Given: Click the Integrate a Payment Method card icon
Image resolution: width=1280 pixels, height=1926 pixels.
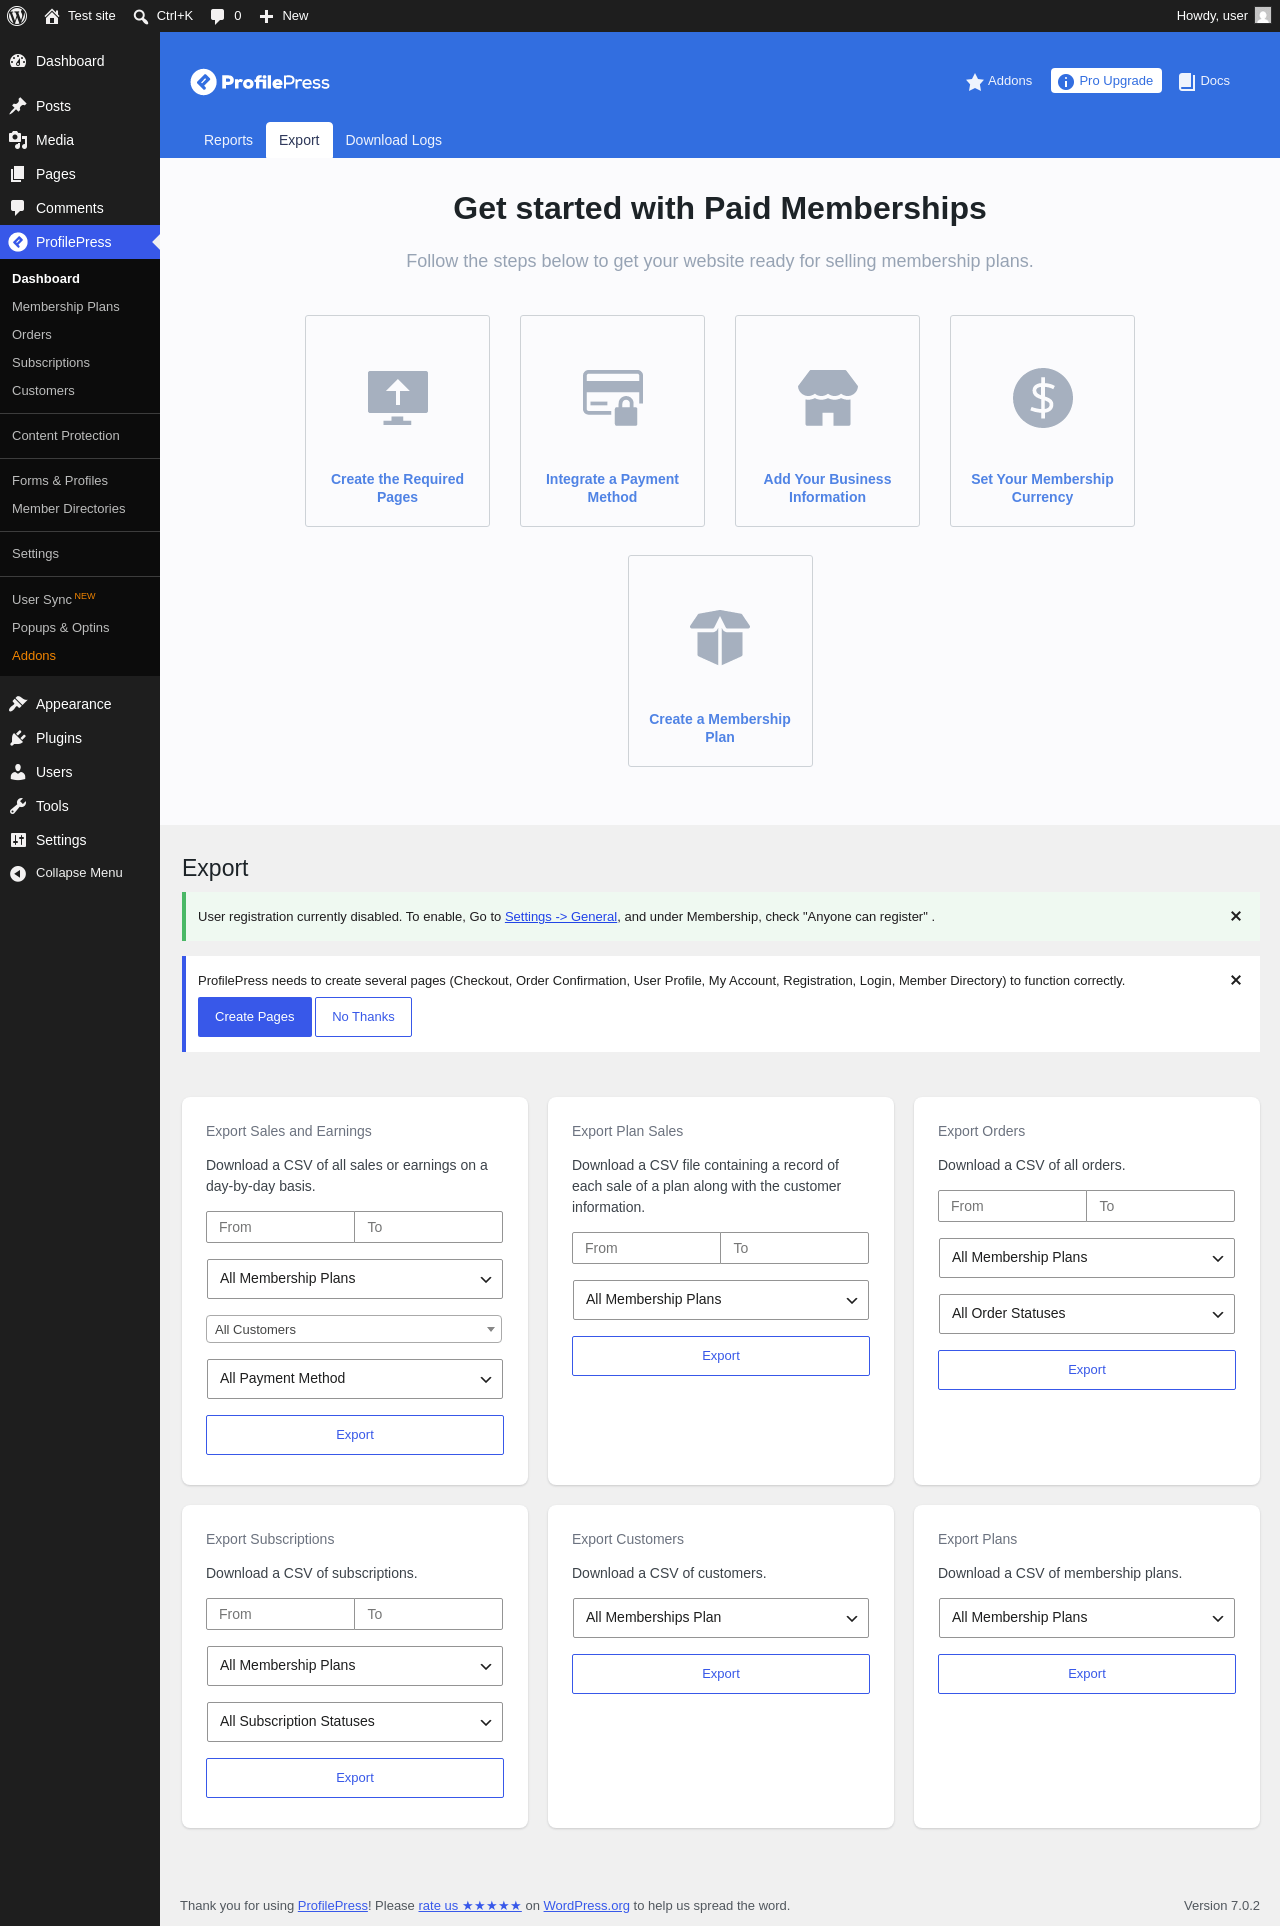Looking at the screenshot, I should (x=613, y=398).
